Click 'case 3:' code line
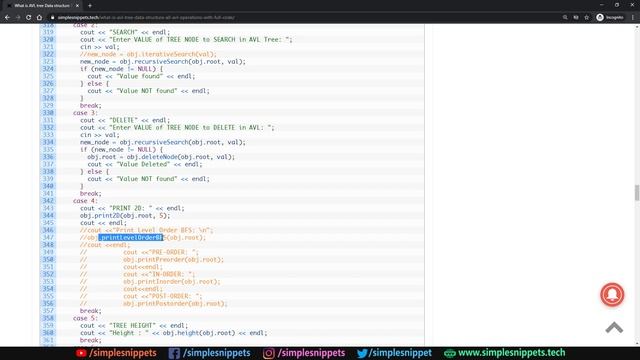The width and height of the screenshot is (640, 360). [85, 113]
